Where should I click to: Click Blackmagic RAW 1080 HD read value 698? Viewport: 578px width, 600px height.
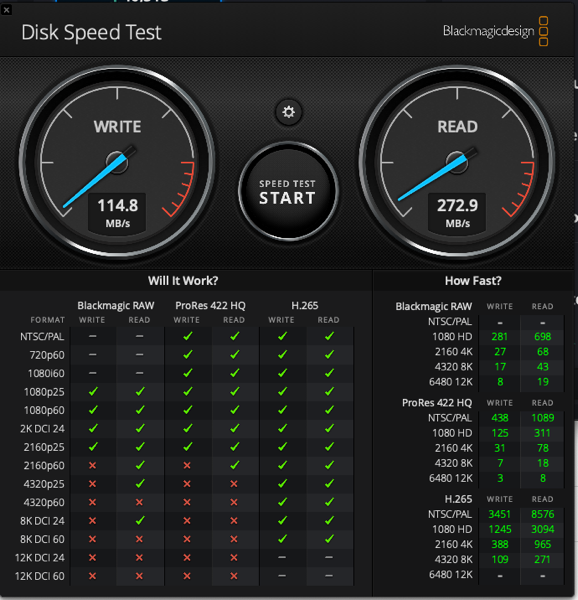point(542,337)
